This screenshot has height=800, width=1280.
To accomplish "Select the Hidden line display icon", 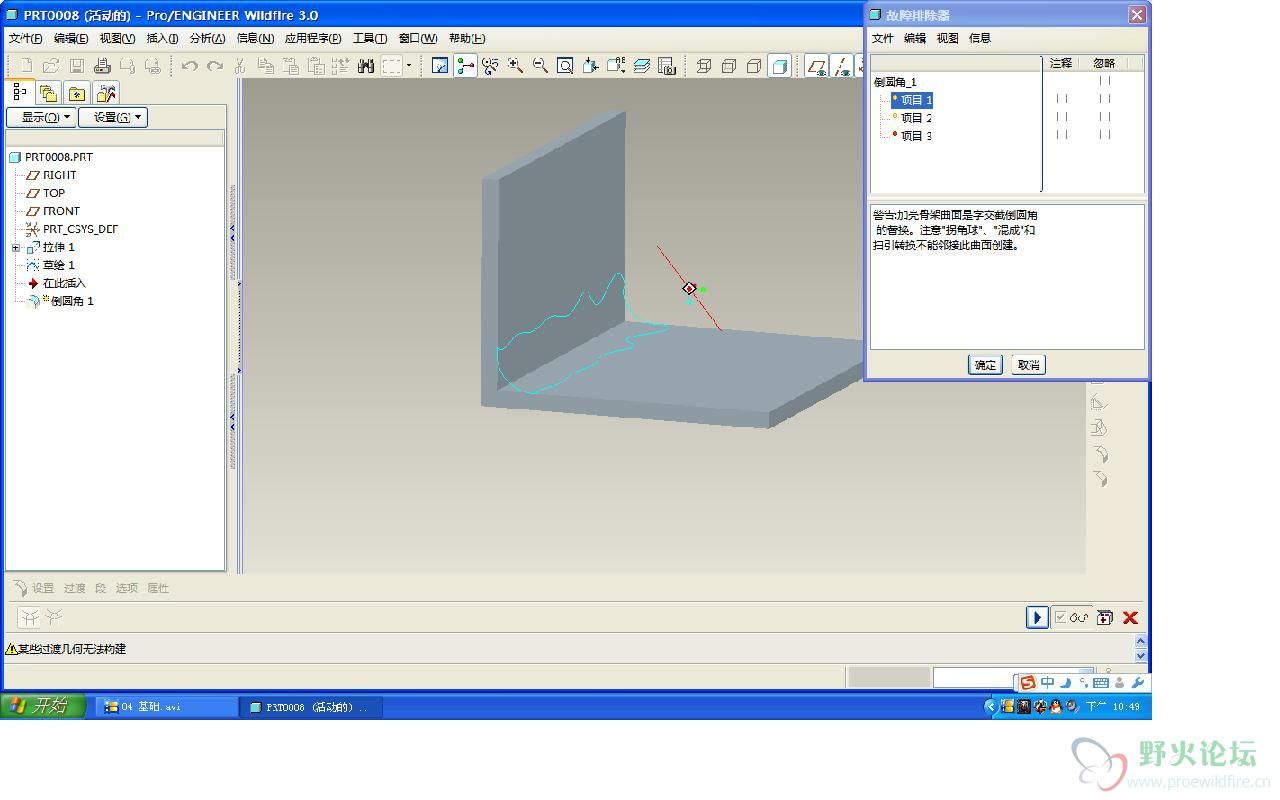I will (729, 66).
